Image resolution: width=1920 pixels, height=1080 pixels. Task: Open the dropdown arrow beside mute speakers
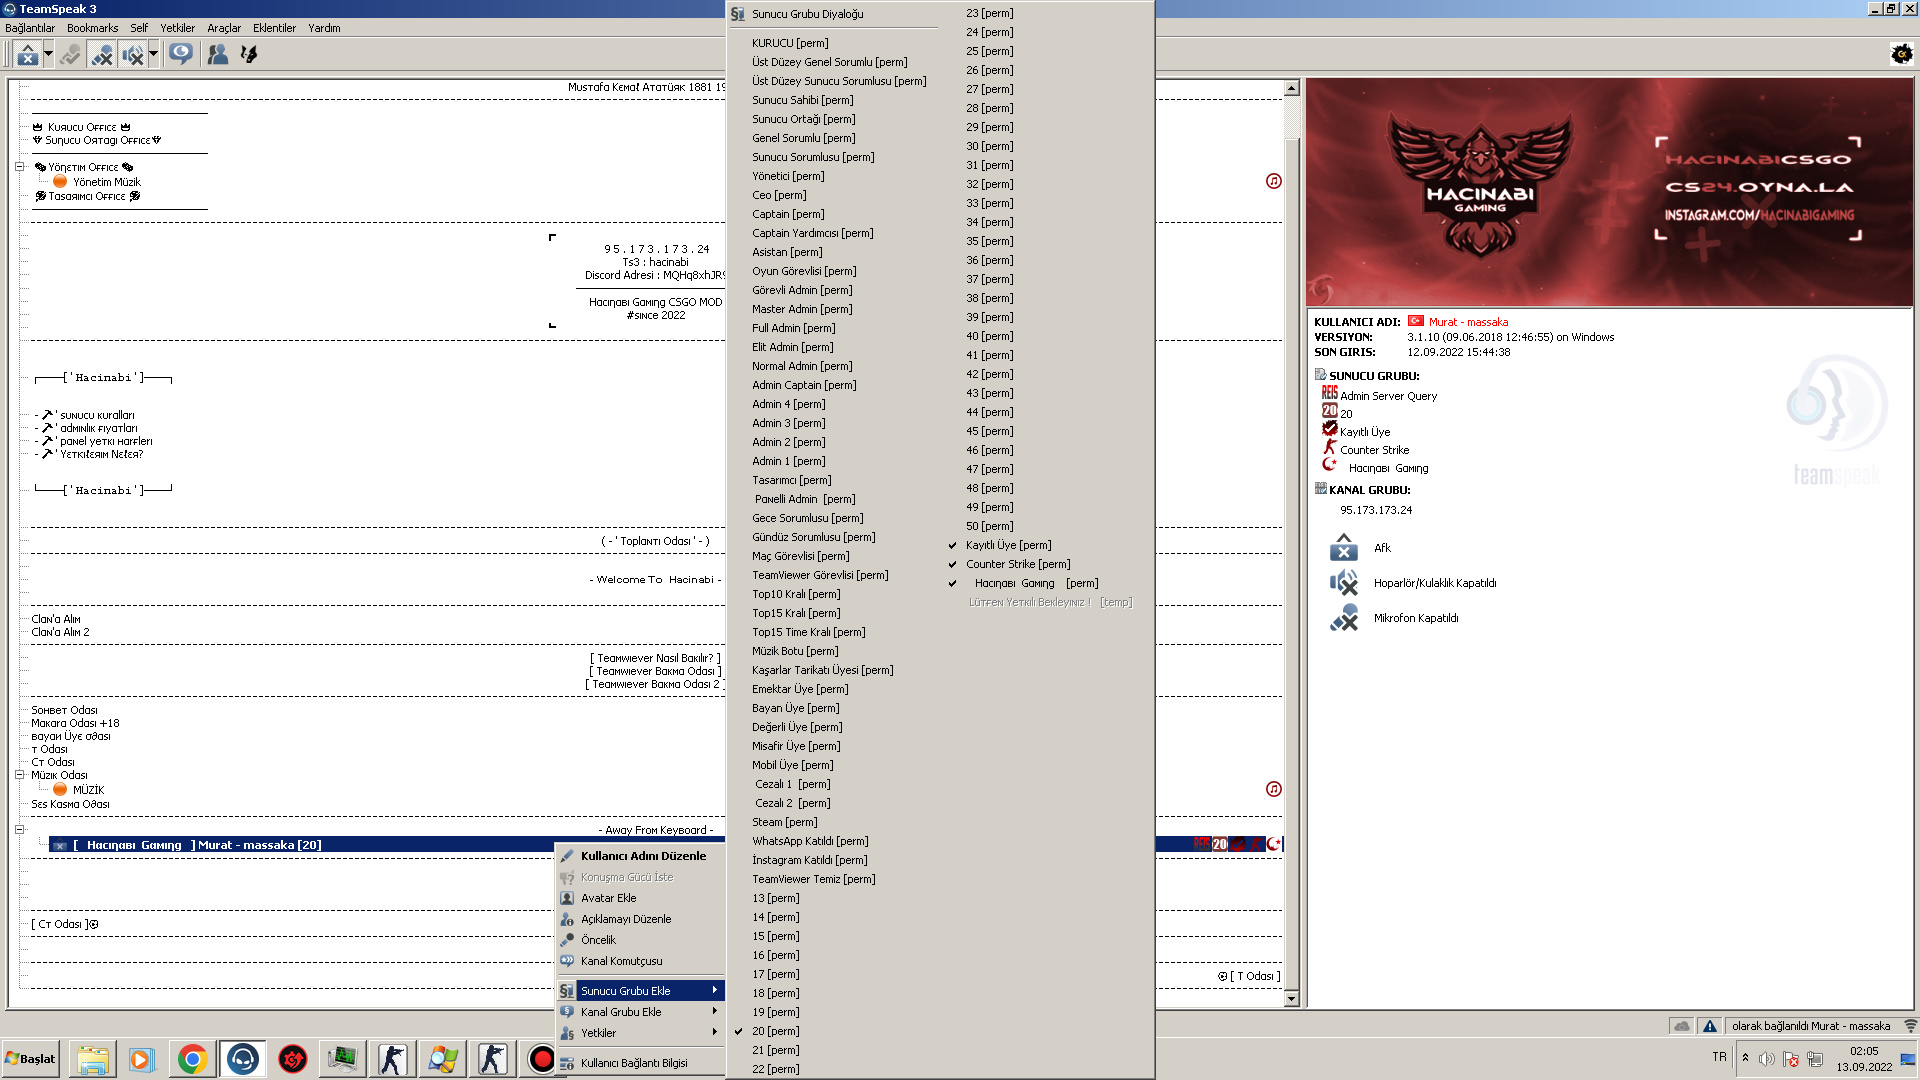click(x=153, y=55)
